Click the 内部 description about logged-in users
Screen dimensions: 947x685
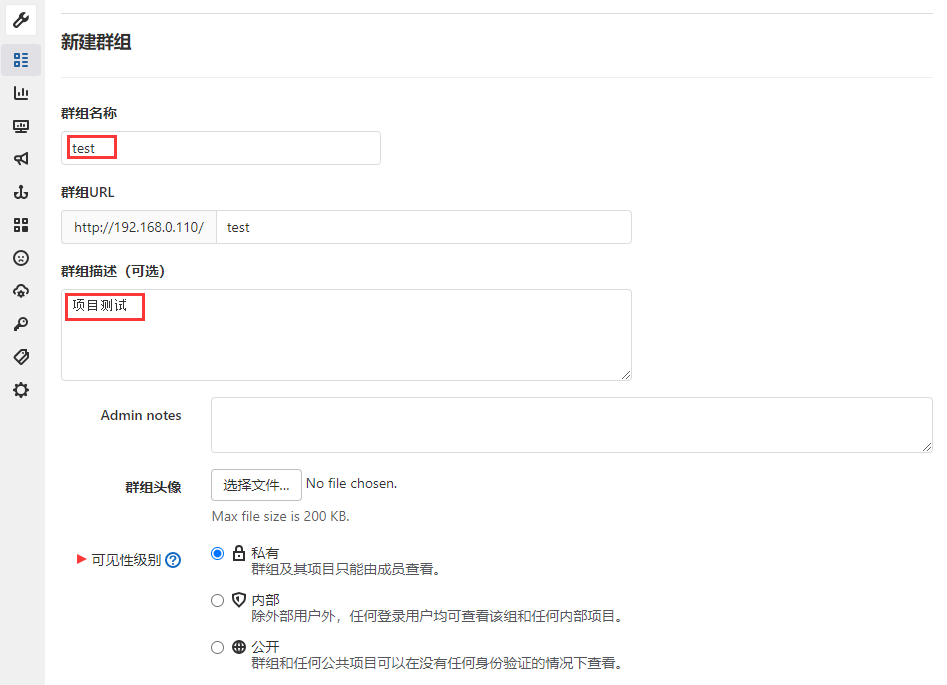[437, 616]
